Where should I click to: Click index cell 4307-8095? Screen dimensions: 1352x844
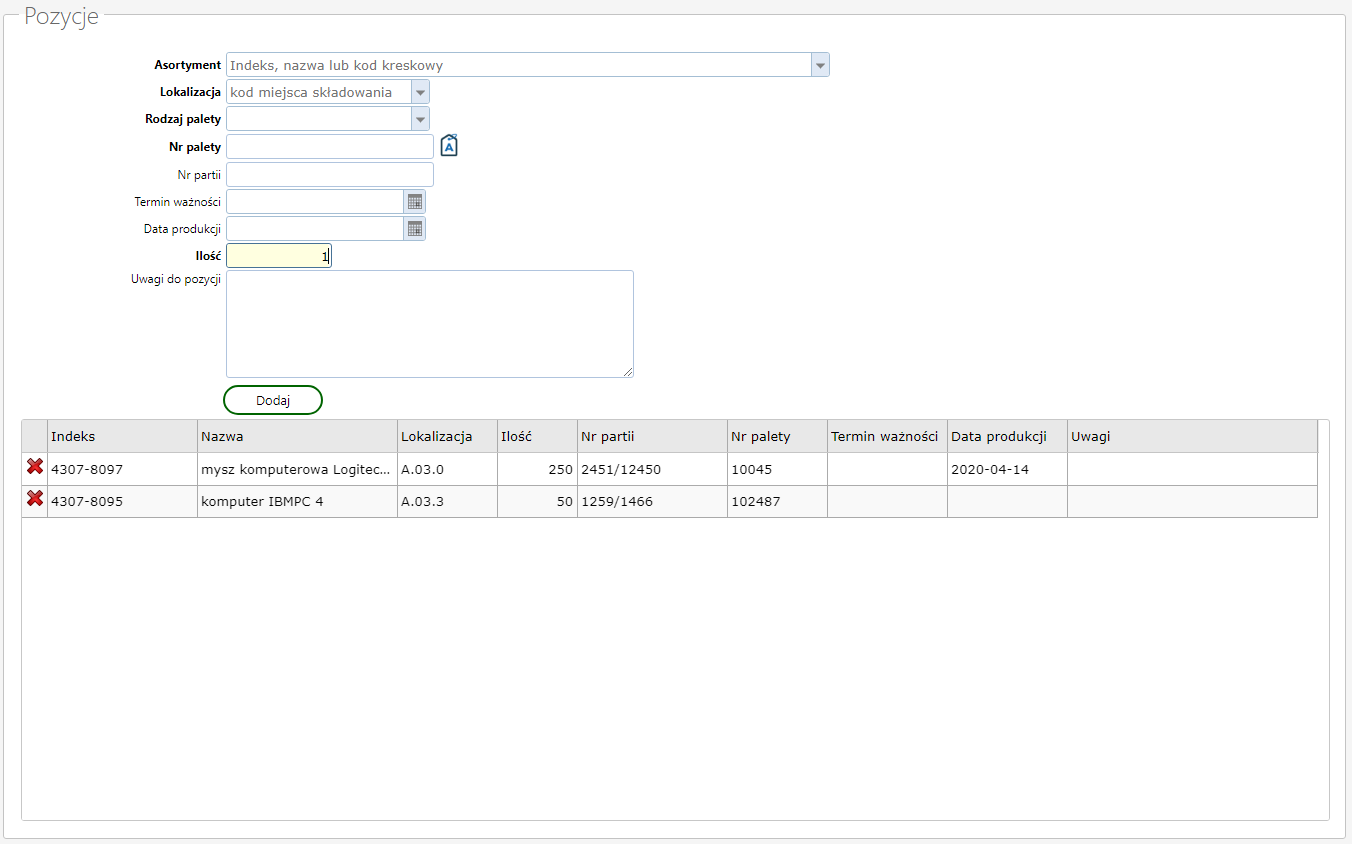tap(122, 501)
